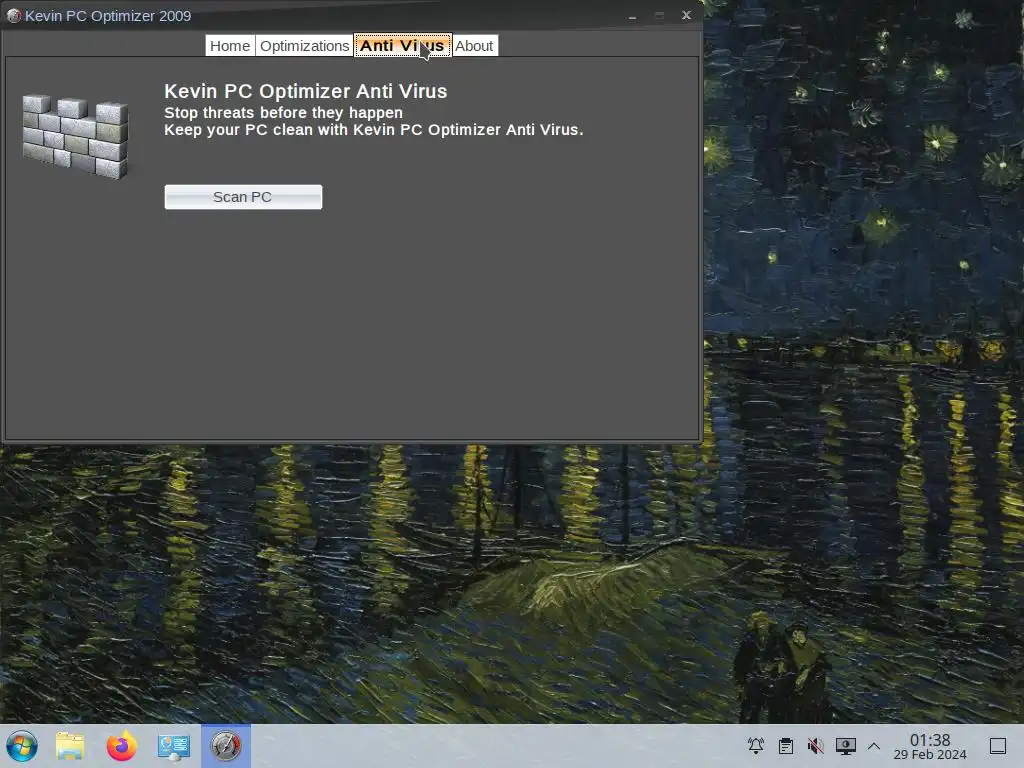Open the About tab
The image size is (1024, 768).
point(474,46)
